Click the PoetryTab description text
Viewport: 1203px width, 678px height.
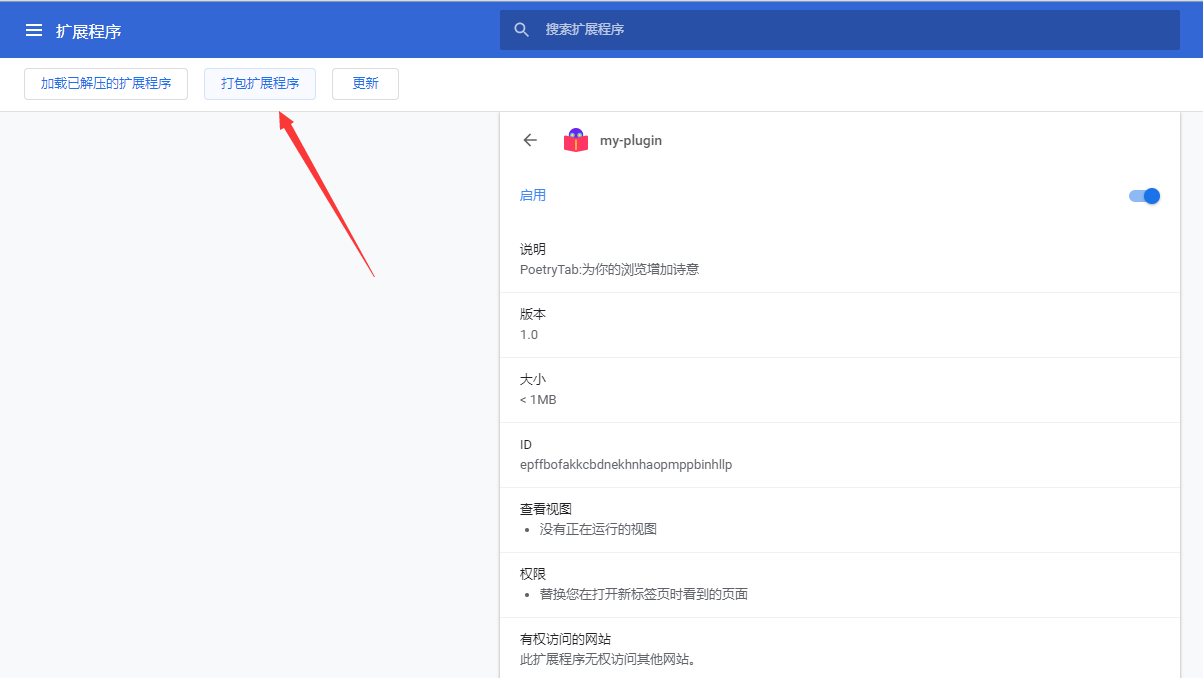coord(609,269)
